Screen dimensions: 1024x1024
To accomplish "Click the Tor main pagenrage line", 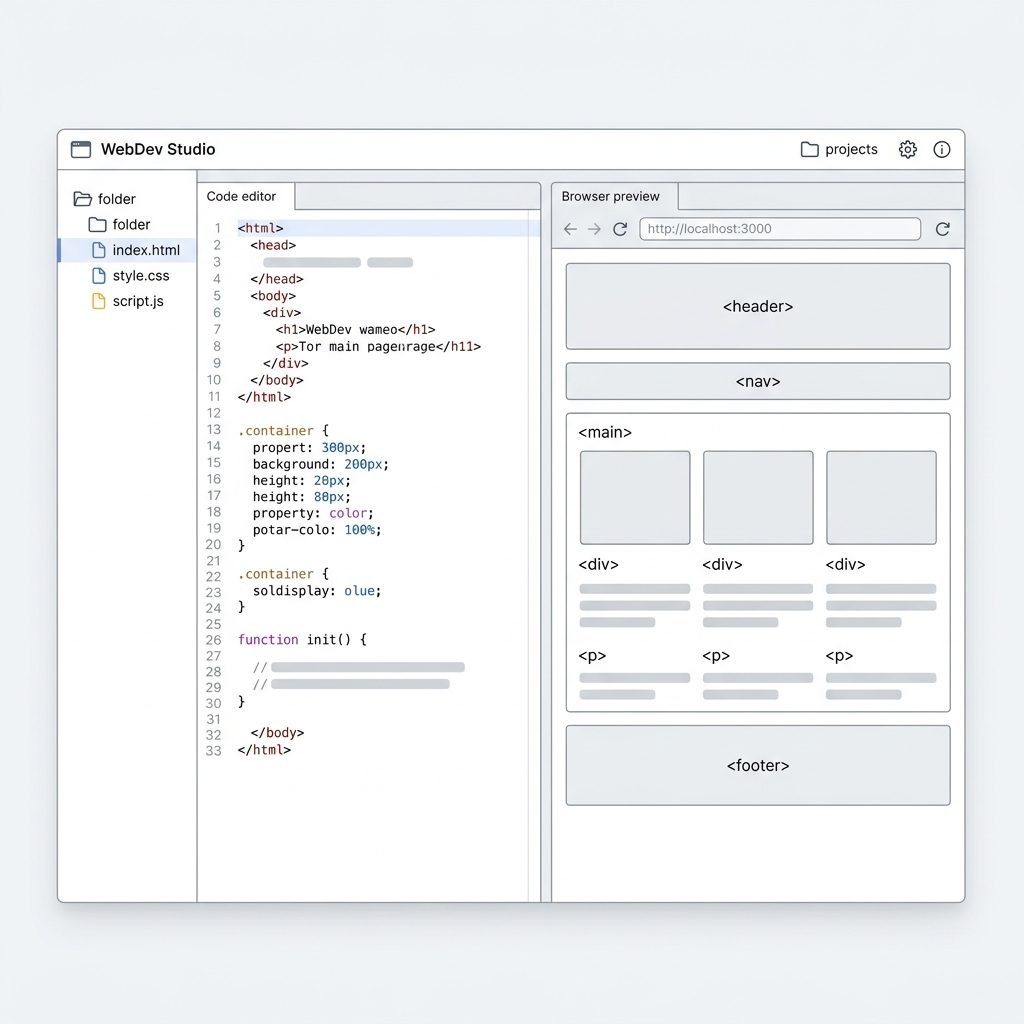I will [x=378, y=347].
